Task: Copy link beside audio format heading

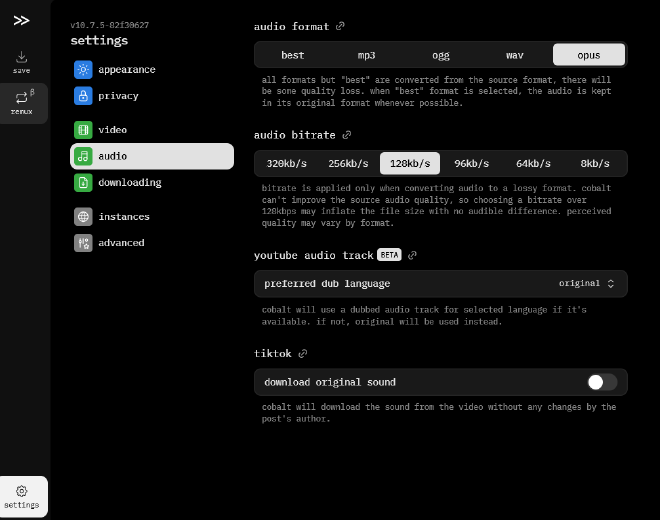Action: click(x=341, y=26)
